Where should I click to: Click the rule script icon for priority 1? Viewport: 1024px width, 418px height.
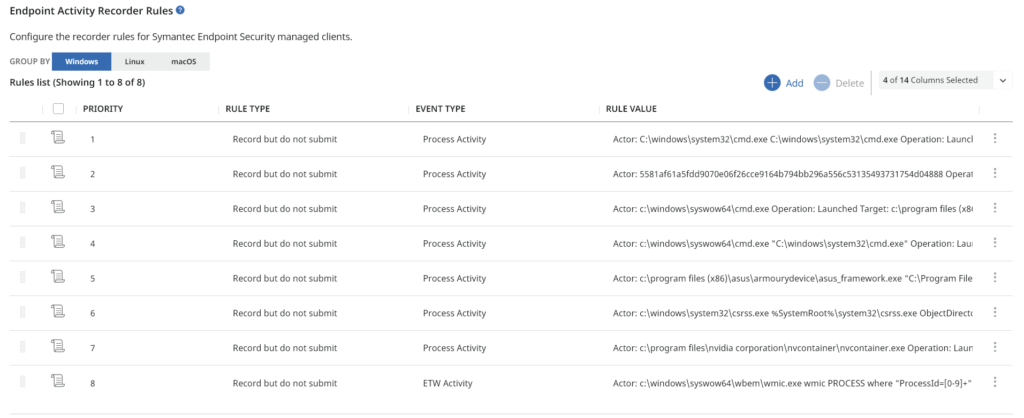pyautogui.click(x=58, y=138)
